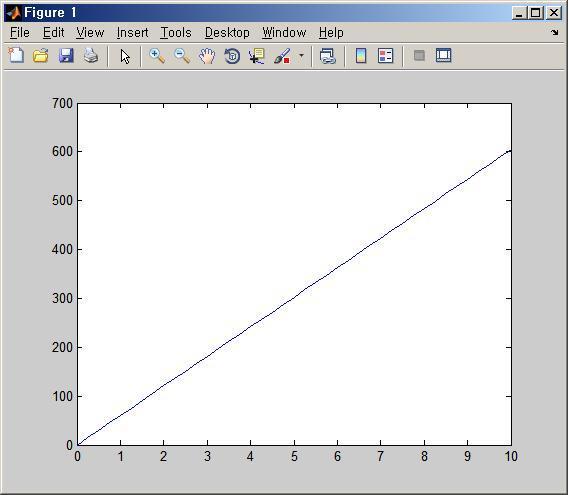This screenshot has width=568, height=495.
Task: Print the figure using printer icon
Action: [x=91, y=56]
